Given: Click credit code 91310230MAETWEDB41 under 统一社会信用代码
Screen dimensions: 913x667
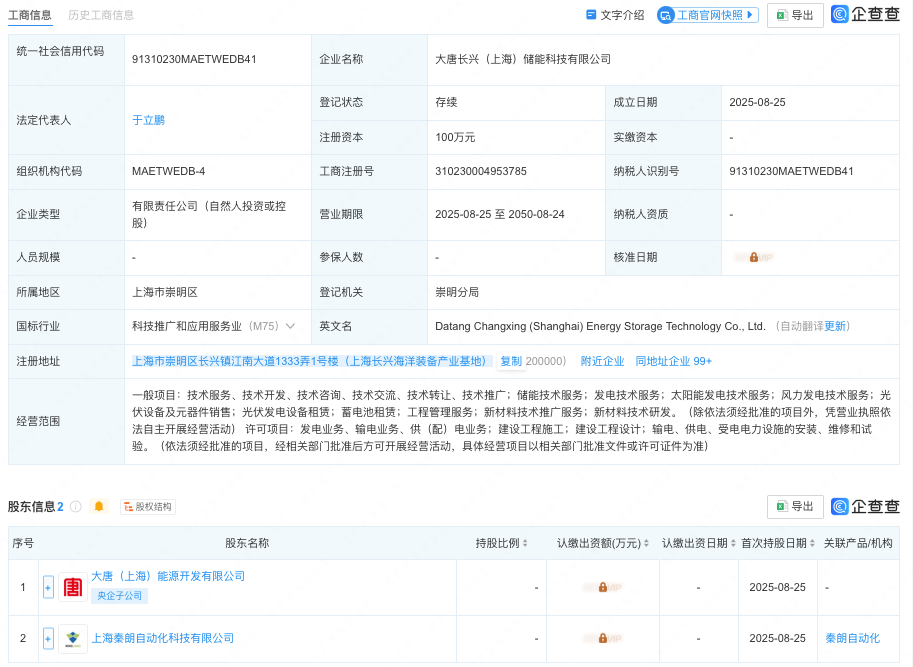Looking at the screenshot, I should [194, 59].
